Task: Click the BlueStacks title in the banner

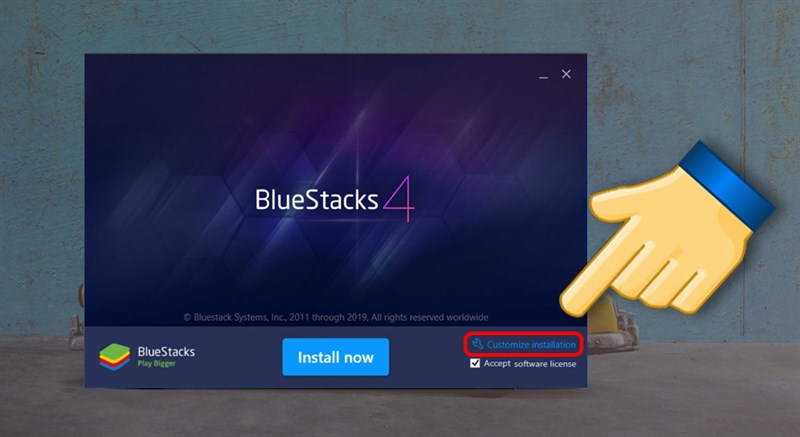Action: coord(317,200)
